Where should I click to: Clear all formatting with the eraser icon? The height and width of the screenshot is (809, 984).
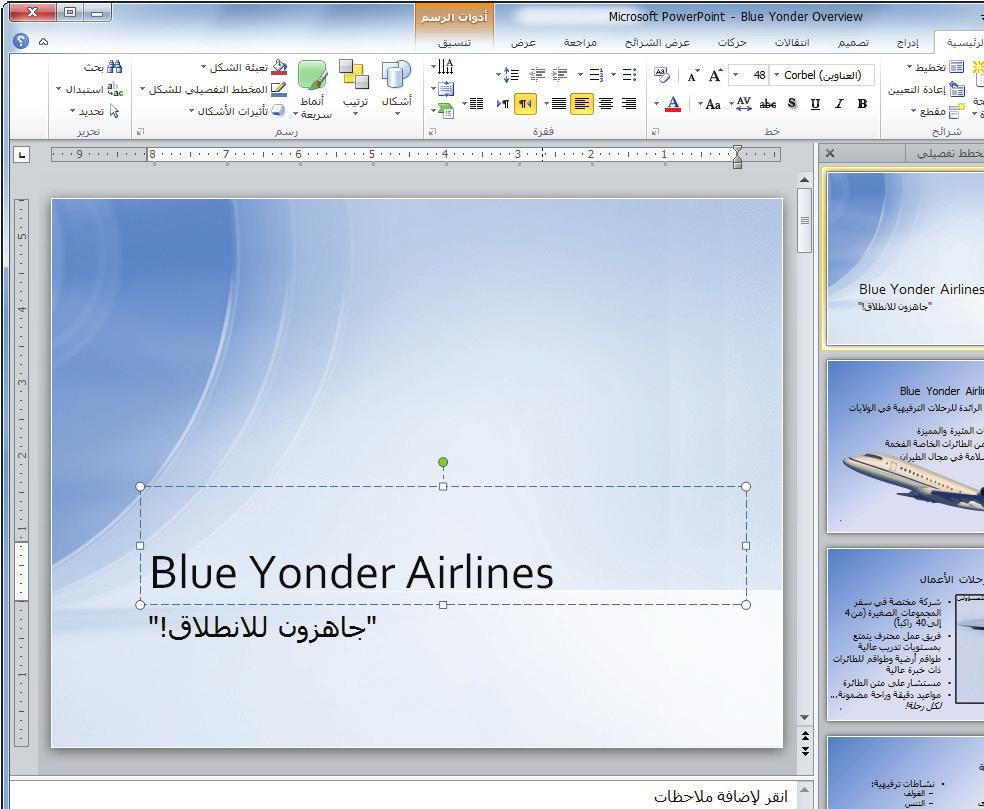click(661, 75)
